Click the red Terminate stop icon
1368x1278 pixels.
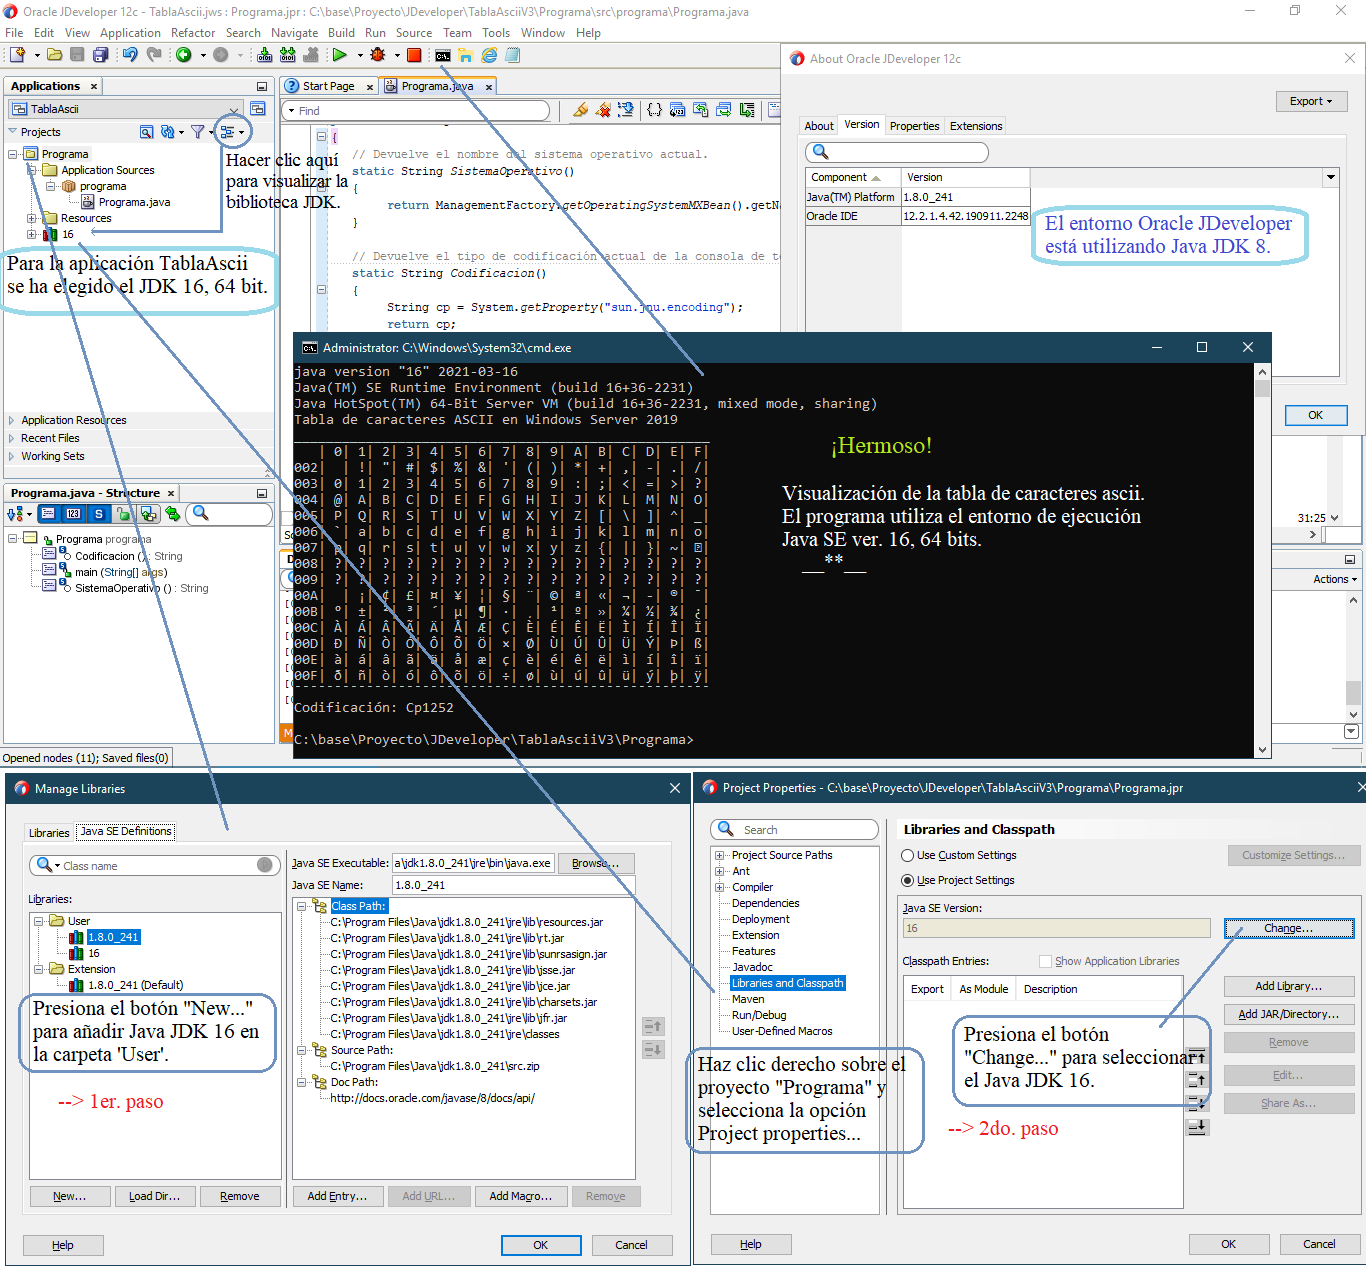tap(414, 55)
